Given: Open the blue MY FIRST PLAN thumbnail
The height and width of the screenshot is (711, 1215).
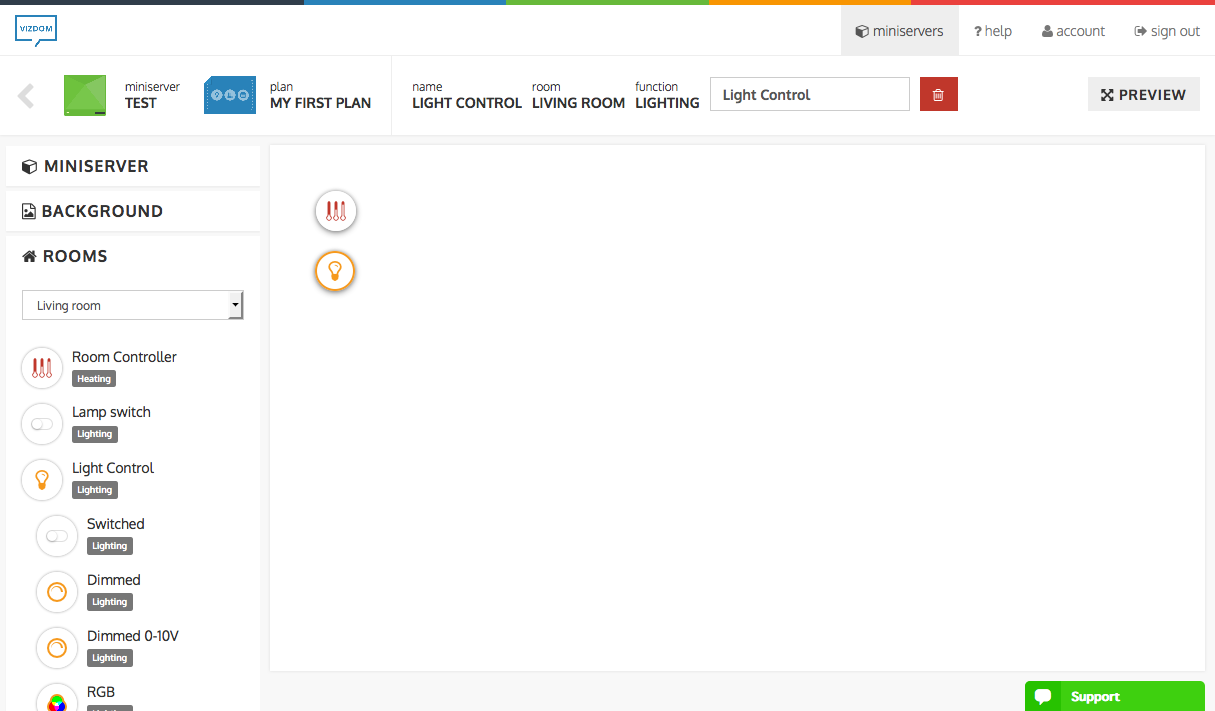Looking at the screenshot, I should tap(230, 95).
